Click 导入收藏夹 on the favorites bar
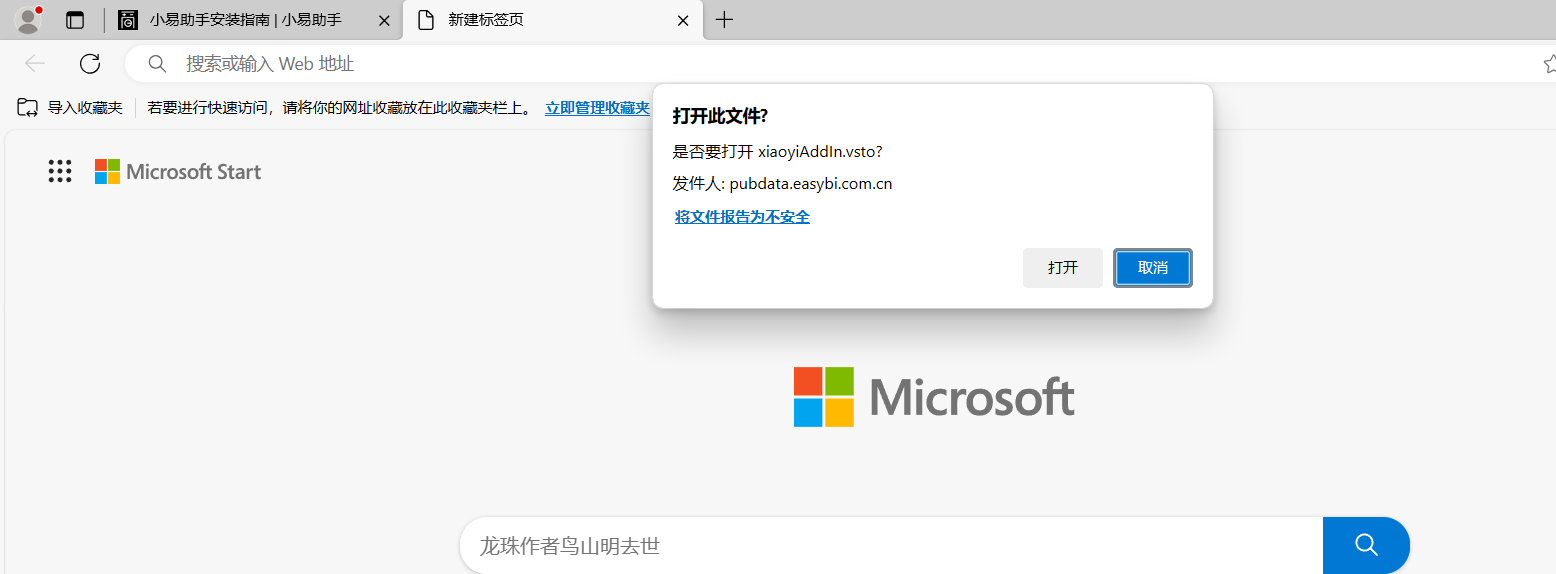Viewport: 1556px width, 574px height. (x=71, y=108)
